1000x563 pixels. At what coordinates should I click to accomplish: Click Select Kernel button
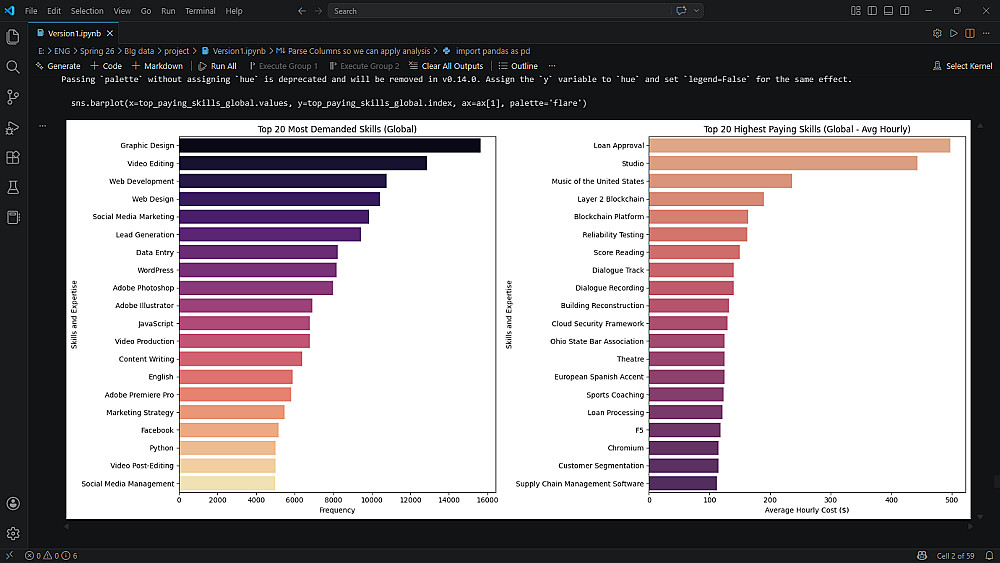pyautogui.click(x=963, y=66)
